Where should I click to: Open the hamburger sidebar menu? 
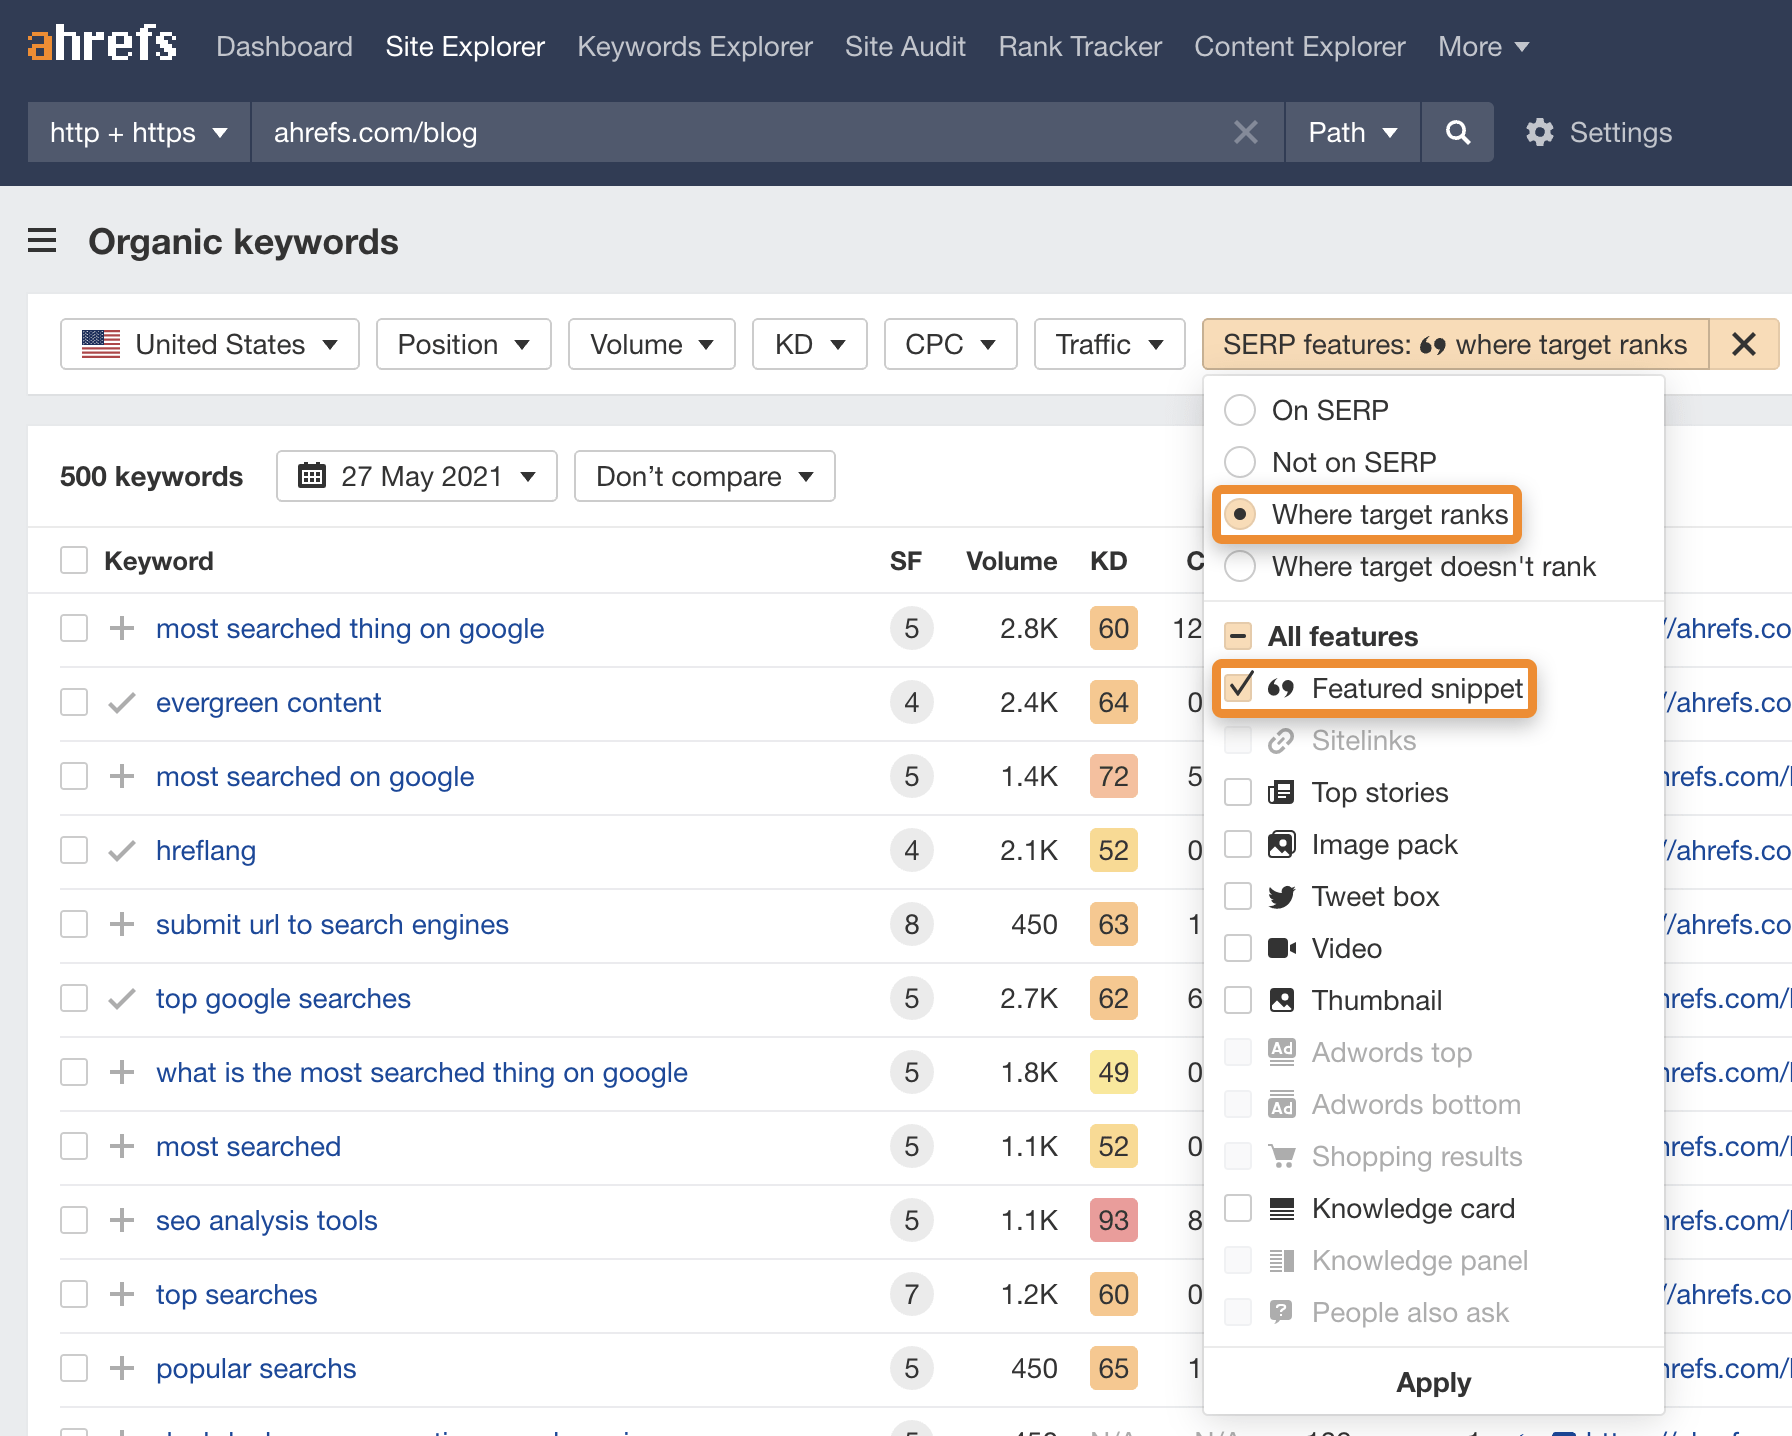(42, 241)
